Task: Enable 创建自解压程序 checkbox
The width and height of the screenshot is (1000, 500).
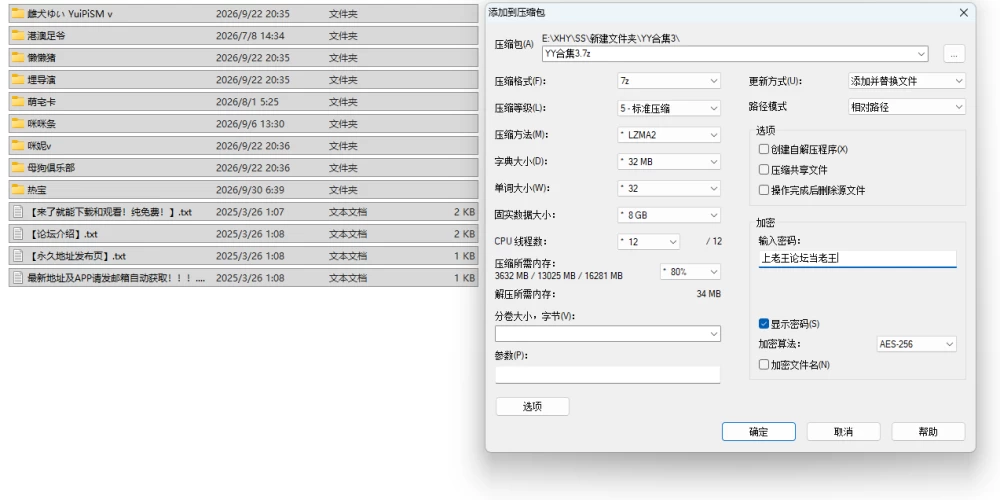Action: point(763,149)
